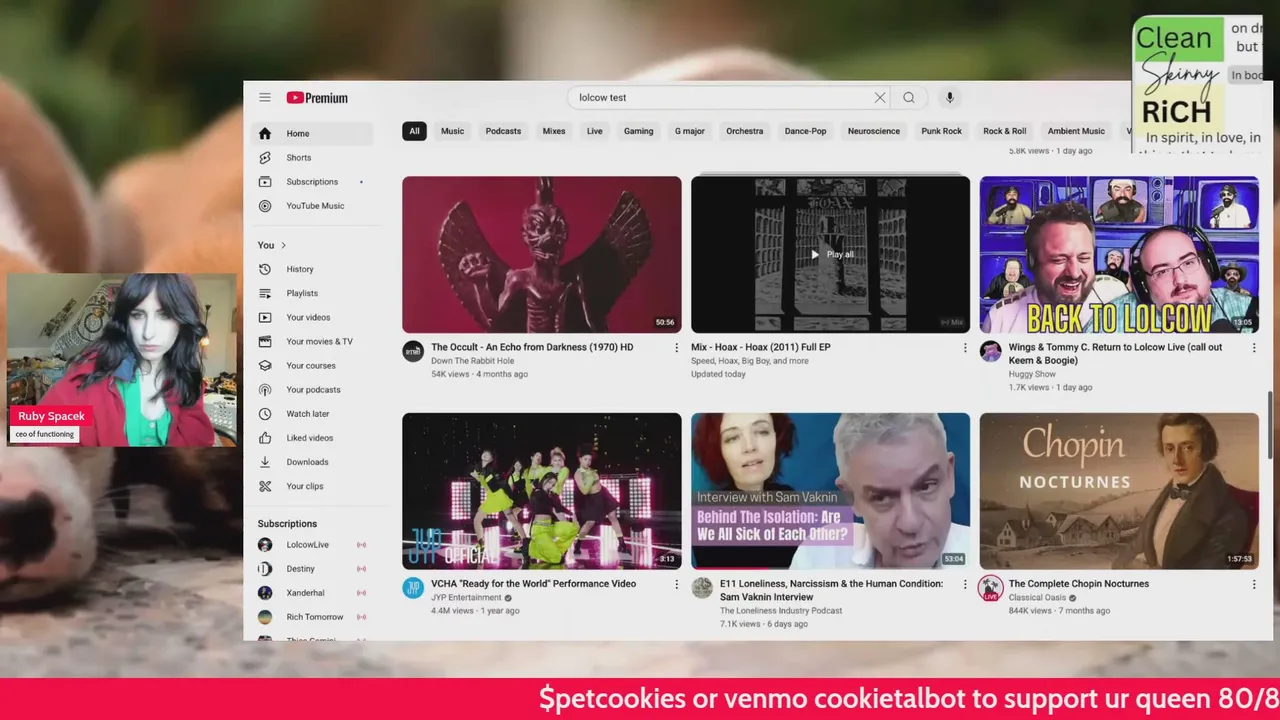Screen dimensions: 1280x720
Task: Expand the You section chevron
Action: click(x=284, y=245)
